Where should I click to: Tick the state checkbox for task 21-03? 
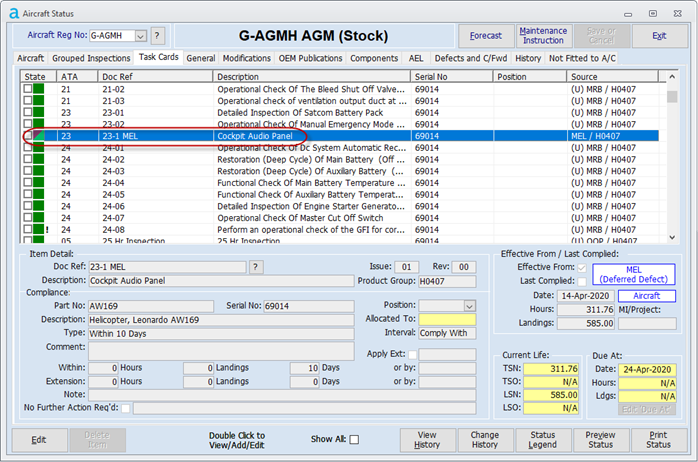28,101
